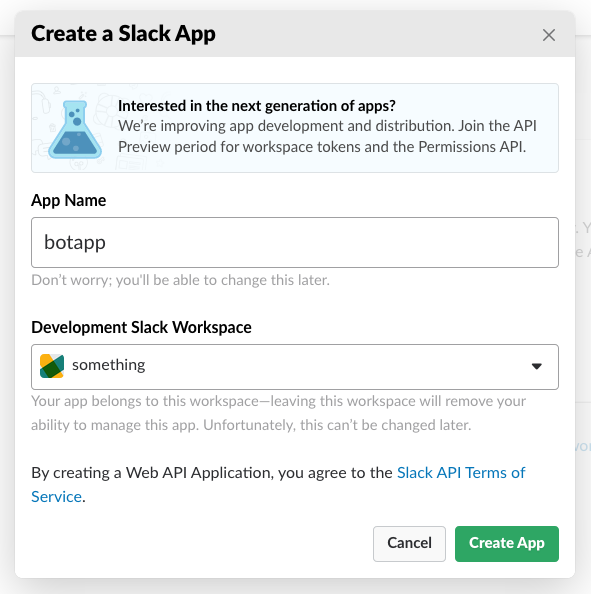Click the API Preview period description text
This screenshot has width=591, height=594.
click(x=327, y=136)
